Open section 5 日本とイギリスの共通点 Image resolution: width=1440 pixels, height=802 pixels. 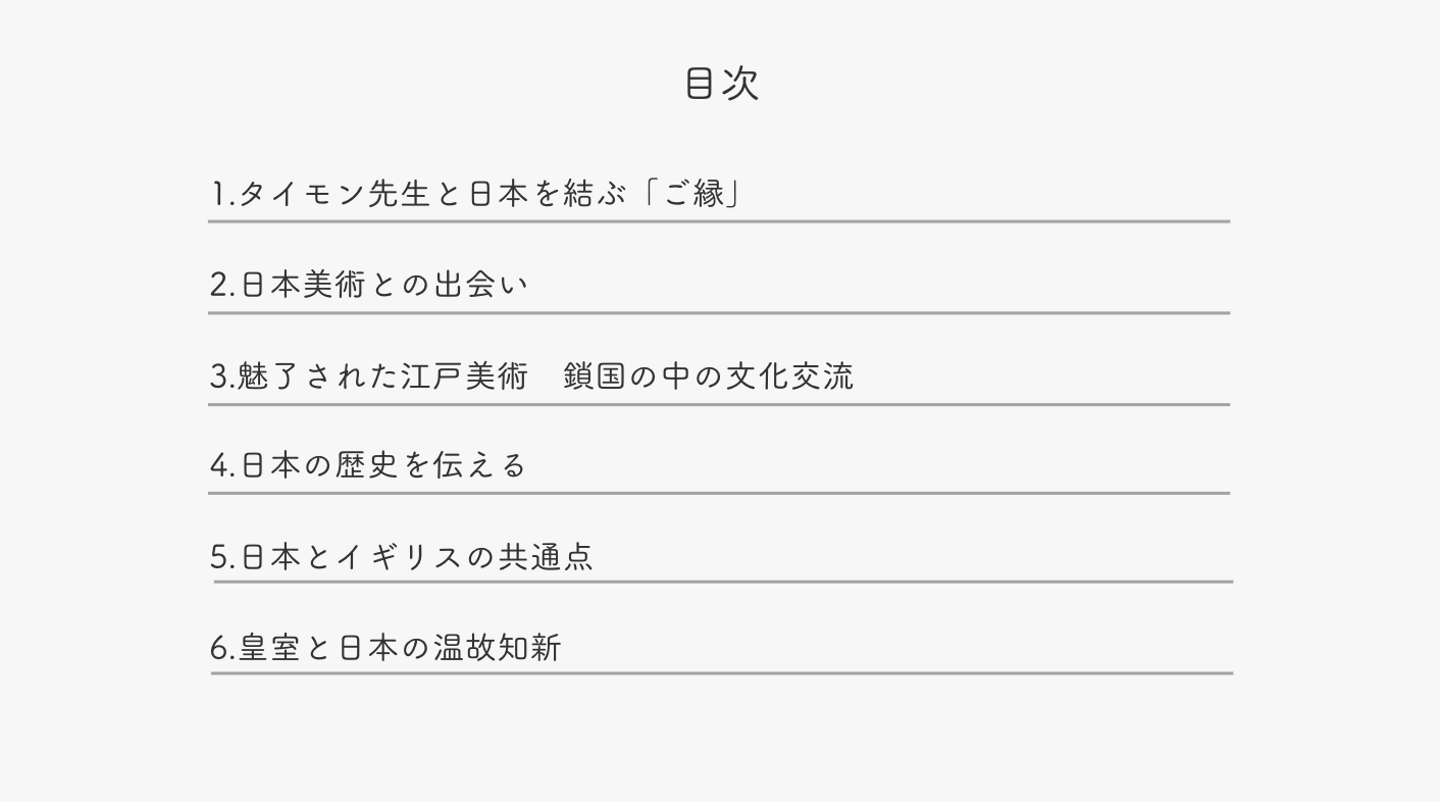coord(401,557)
